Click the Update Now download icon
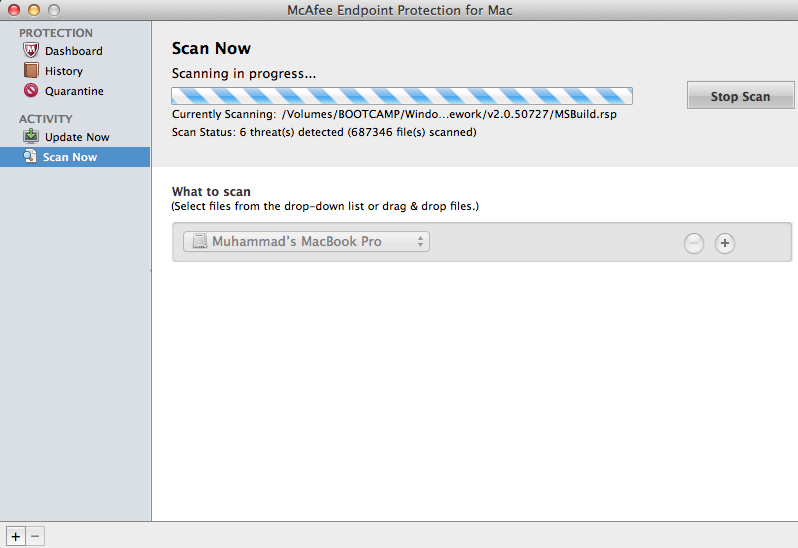The width and height of the screenshot is (798, 548). point(31,136)
